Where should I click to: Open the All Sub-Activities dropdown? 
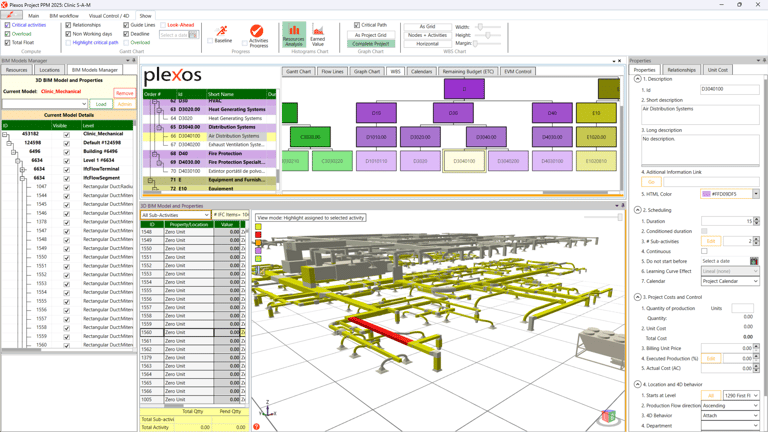pos(175,215)
